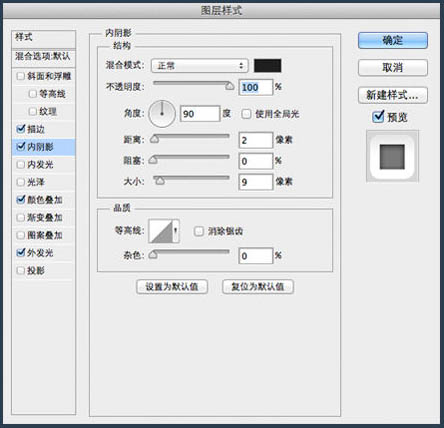The height and width of the screenshot is (428, 444).
Task: Enable the 纹理 checkbox
Action: (33, 111)
